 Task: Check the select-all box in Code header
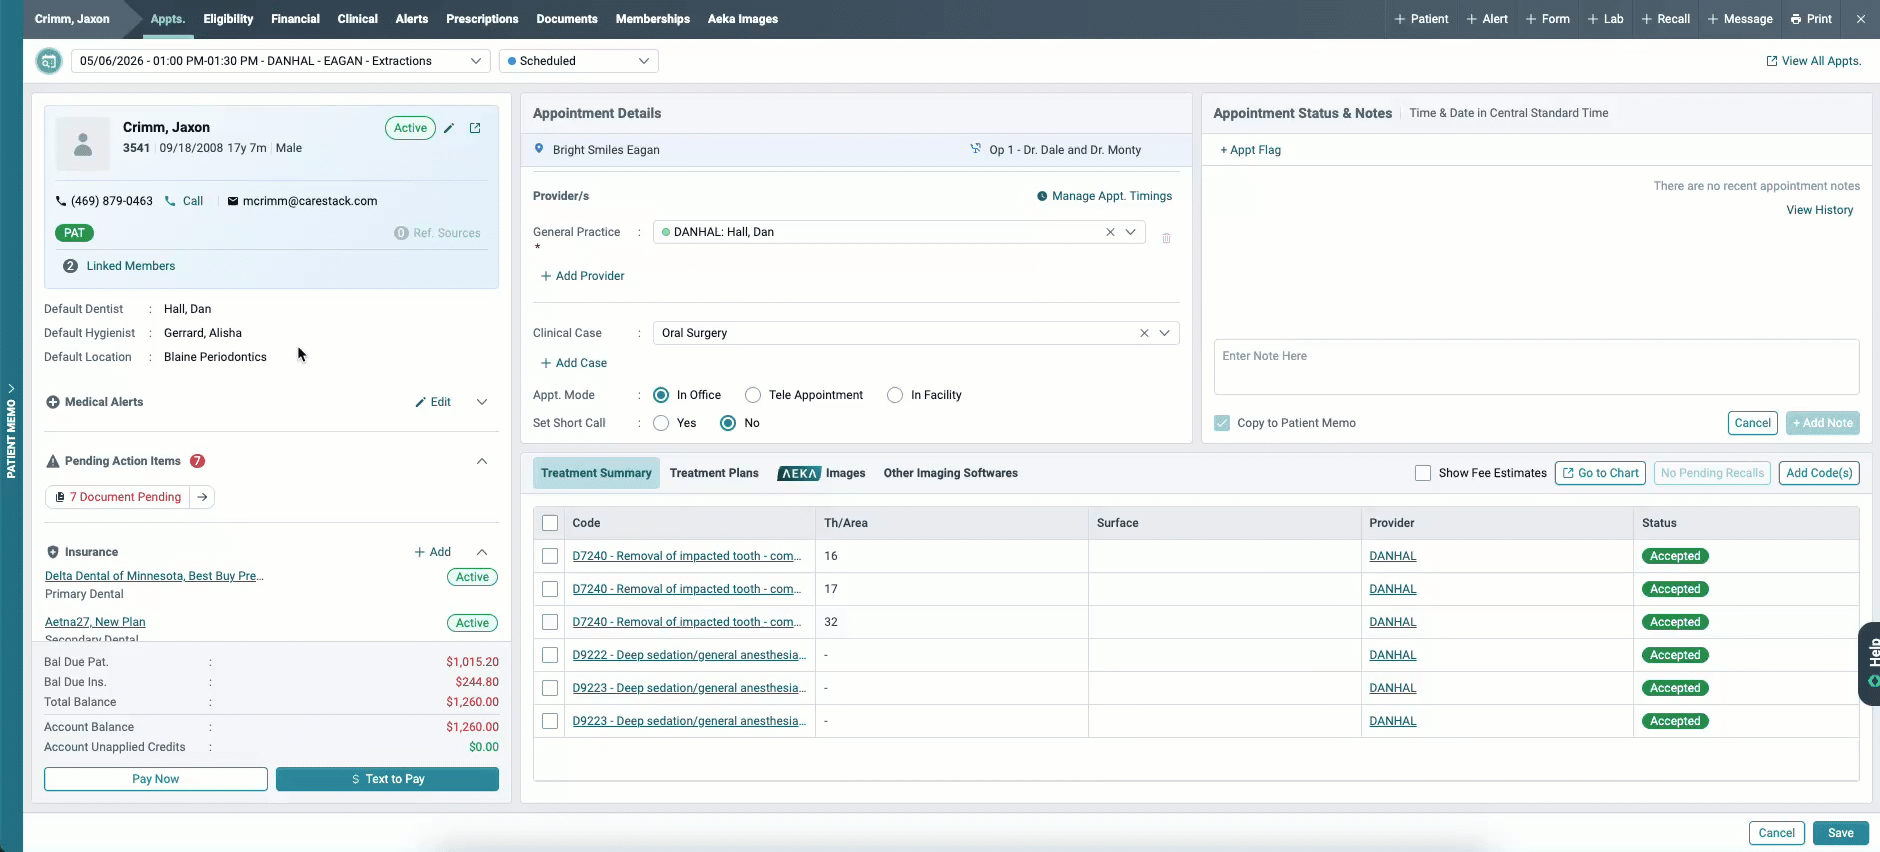pos(550,523)
